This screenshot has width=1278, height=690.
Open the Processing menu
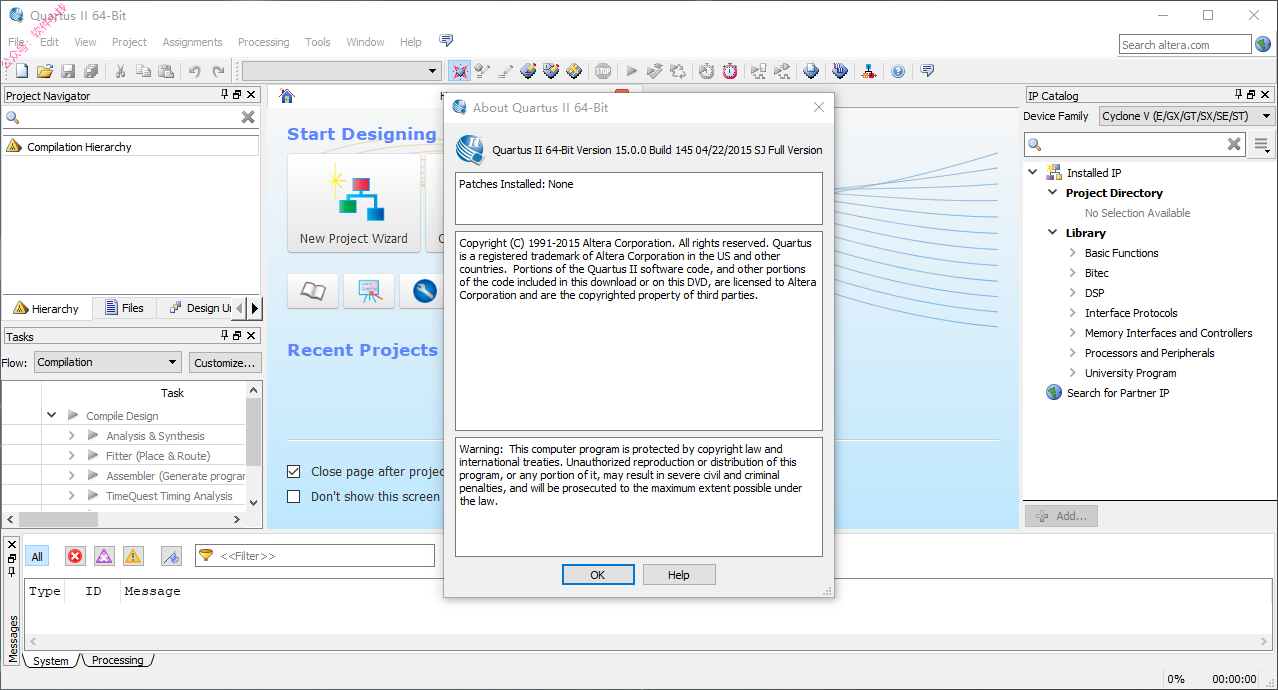tap(263, 42)
